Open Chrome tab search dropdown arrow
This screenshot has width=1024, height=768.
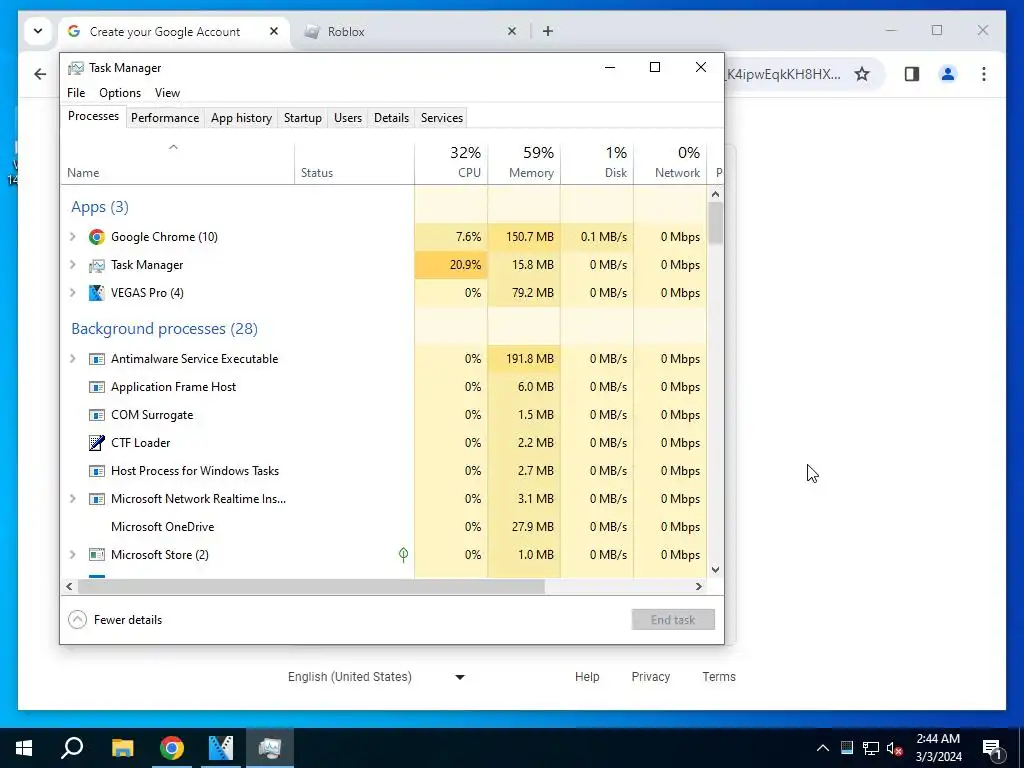point(38,31)
